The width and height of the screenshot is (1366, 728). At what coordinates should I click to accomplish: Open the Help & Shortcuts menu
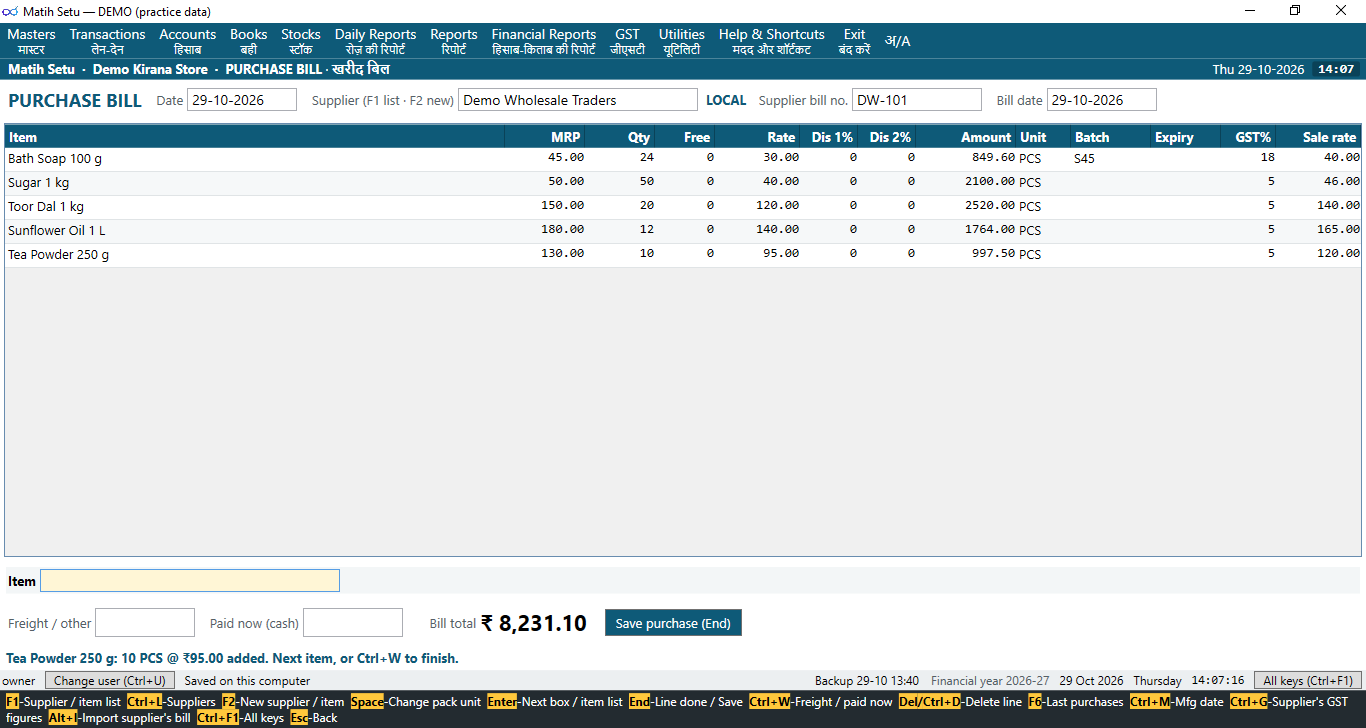coord(771,41)
